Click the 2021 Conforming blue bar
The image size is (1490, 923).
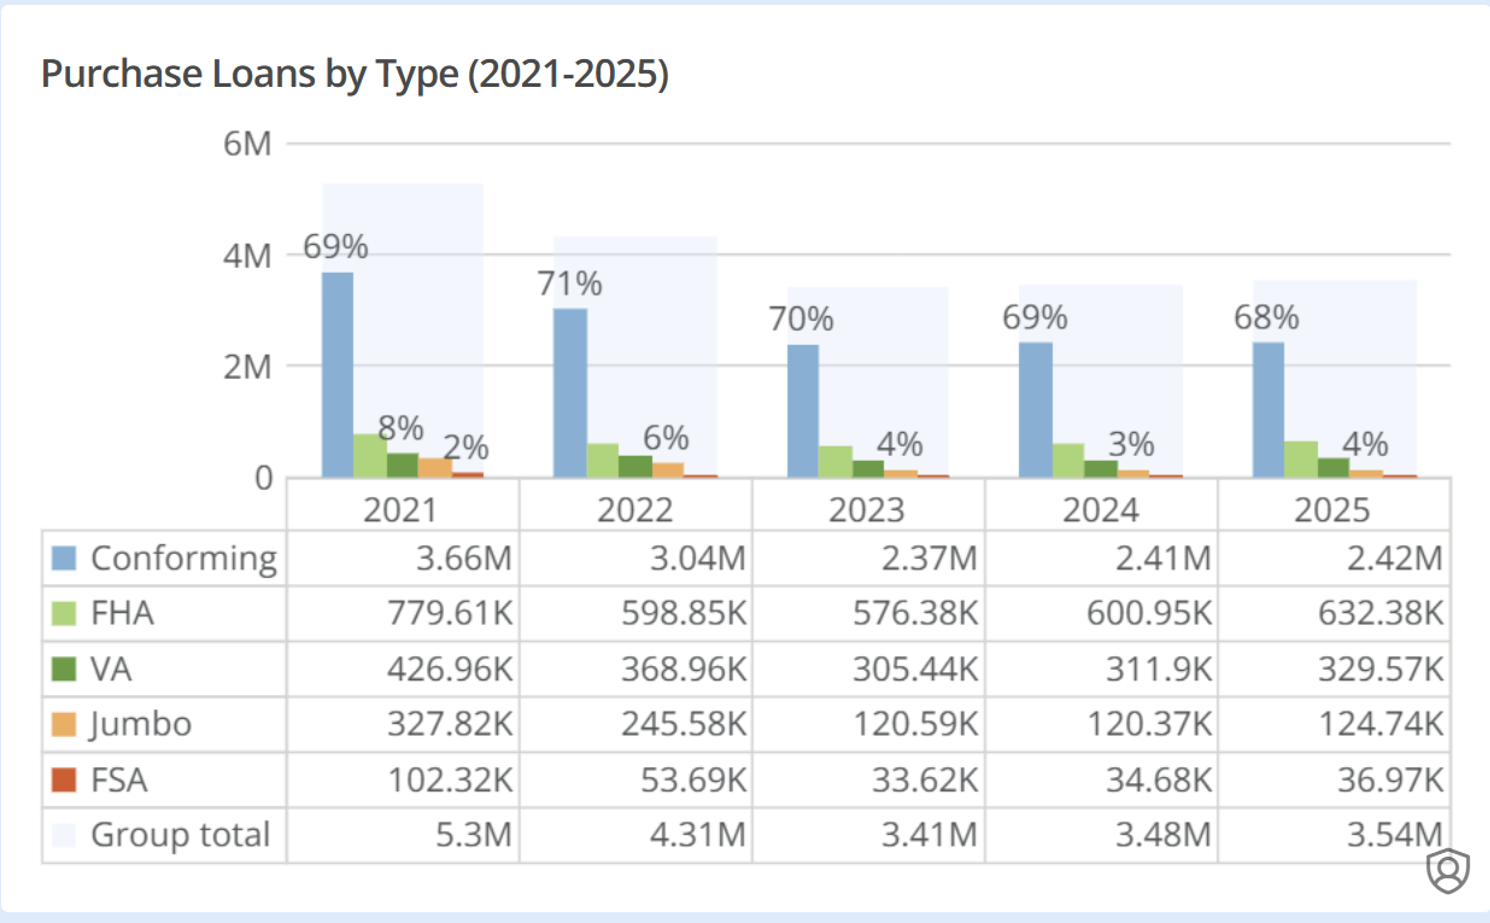[x=337, y=375]
